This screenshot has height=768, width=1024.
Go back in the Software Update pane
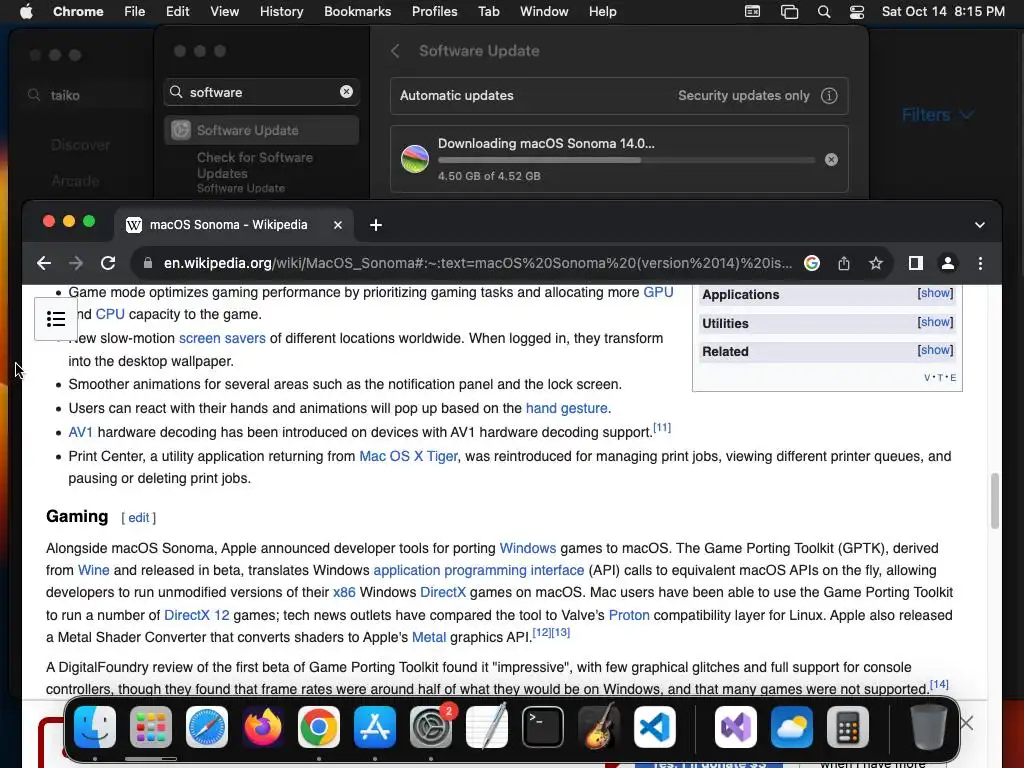tap(395, 51)
